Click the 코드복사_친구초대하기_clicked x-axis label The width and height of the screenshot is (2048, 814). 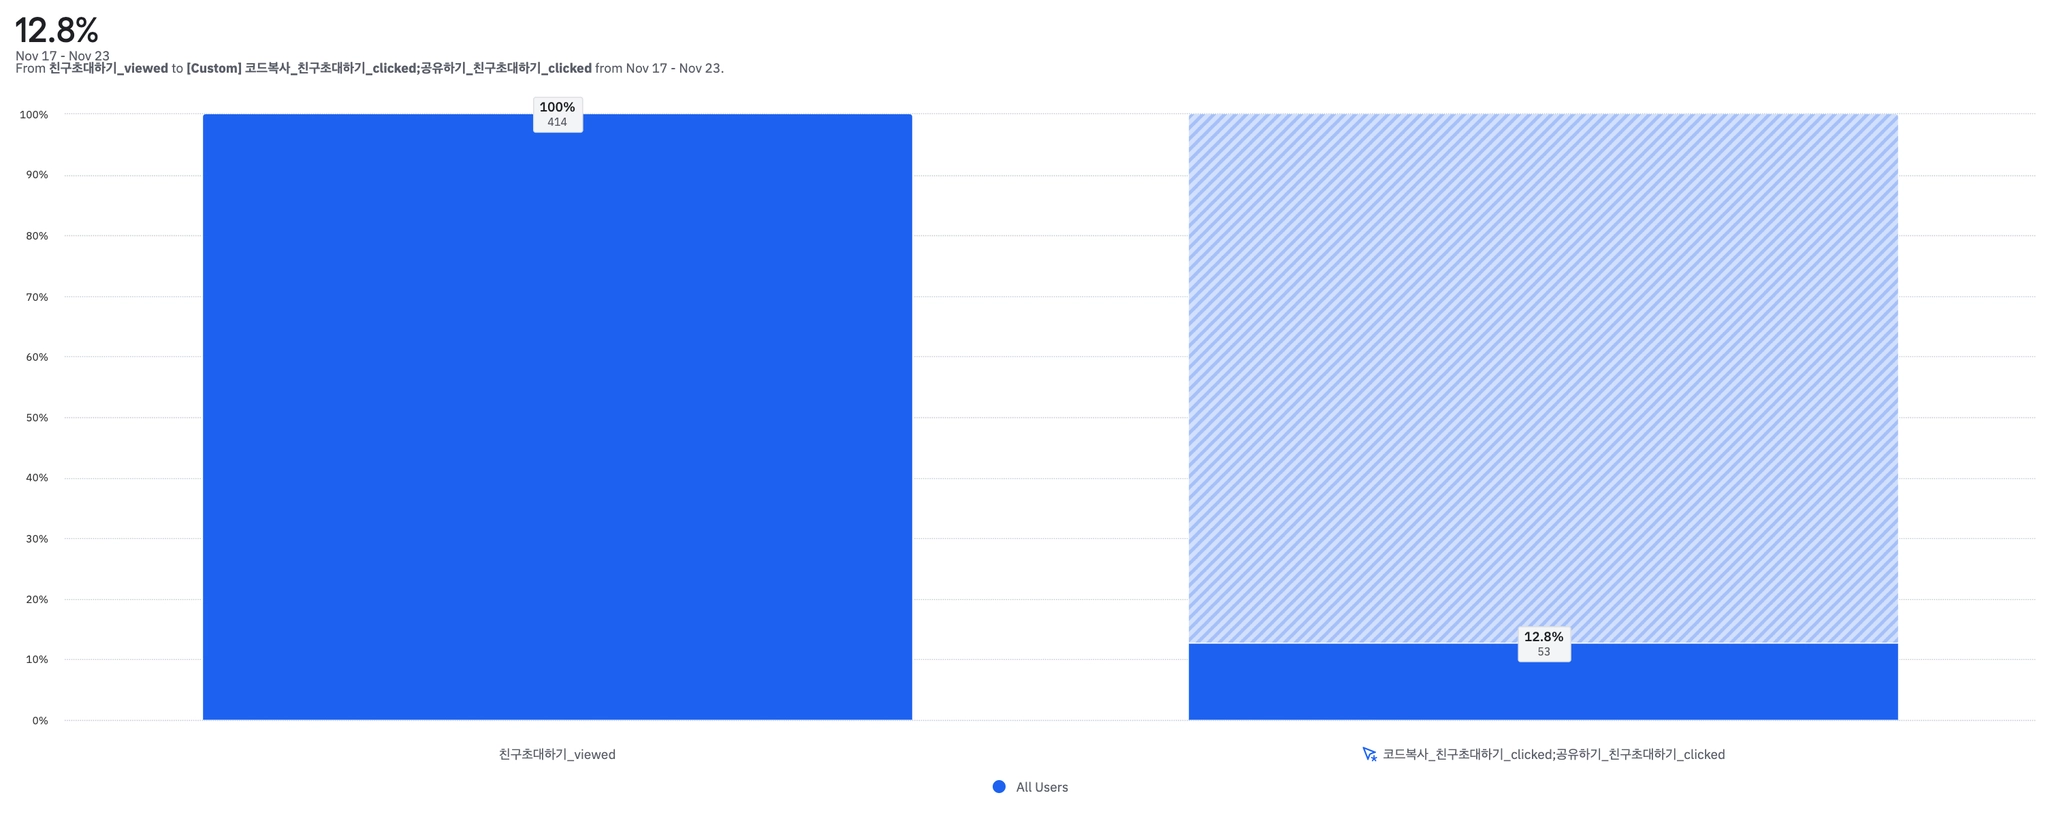[x=1553, y=755]
